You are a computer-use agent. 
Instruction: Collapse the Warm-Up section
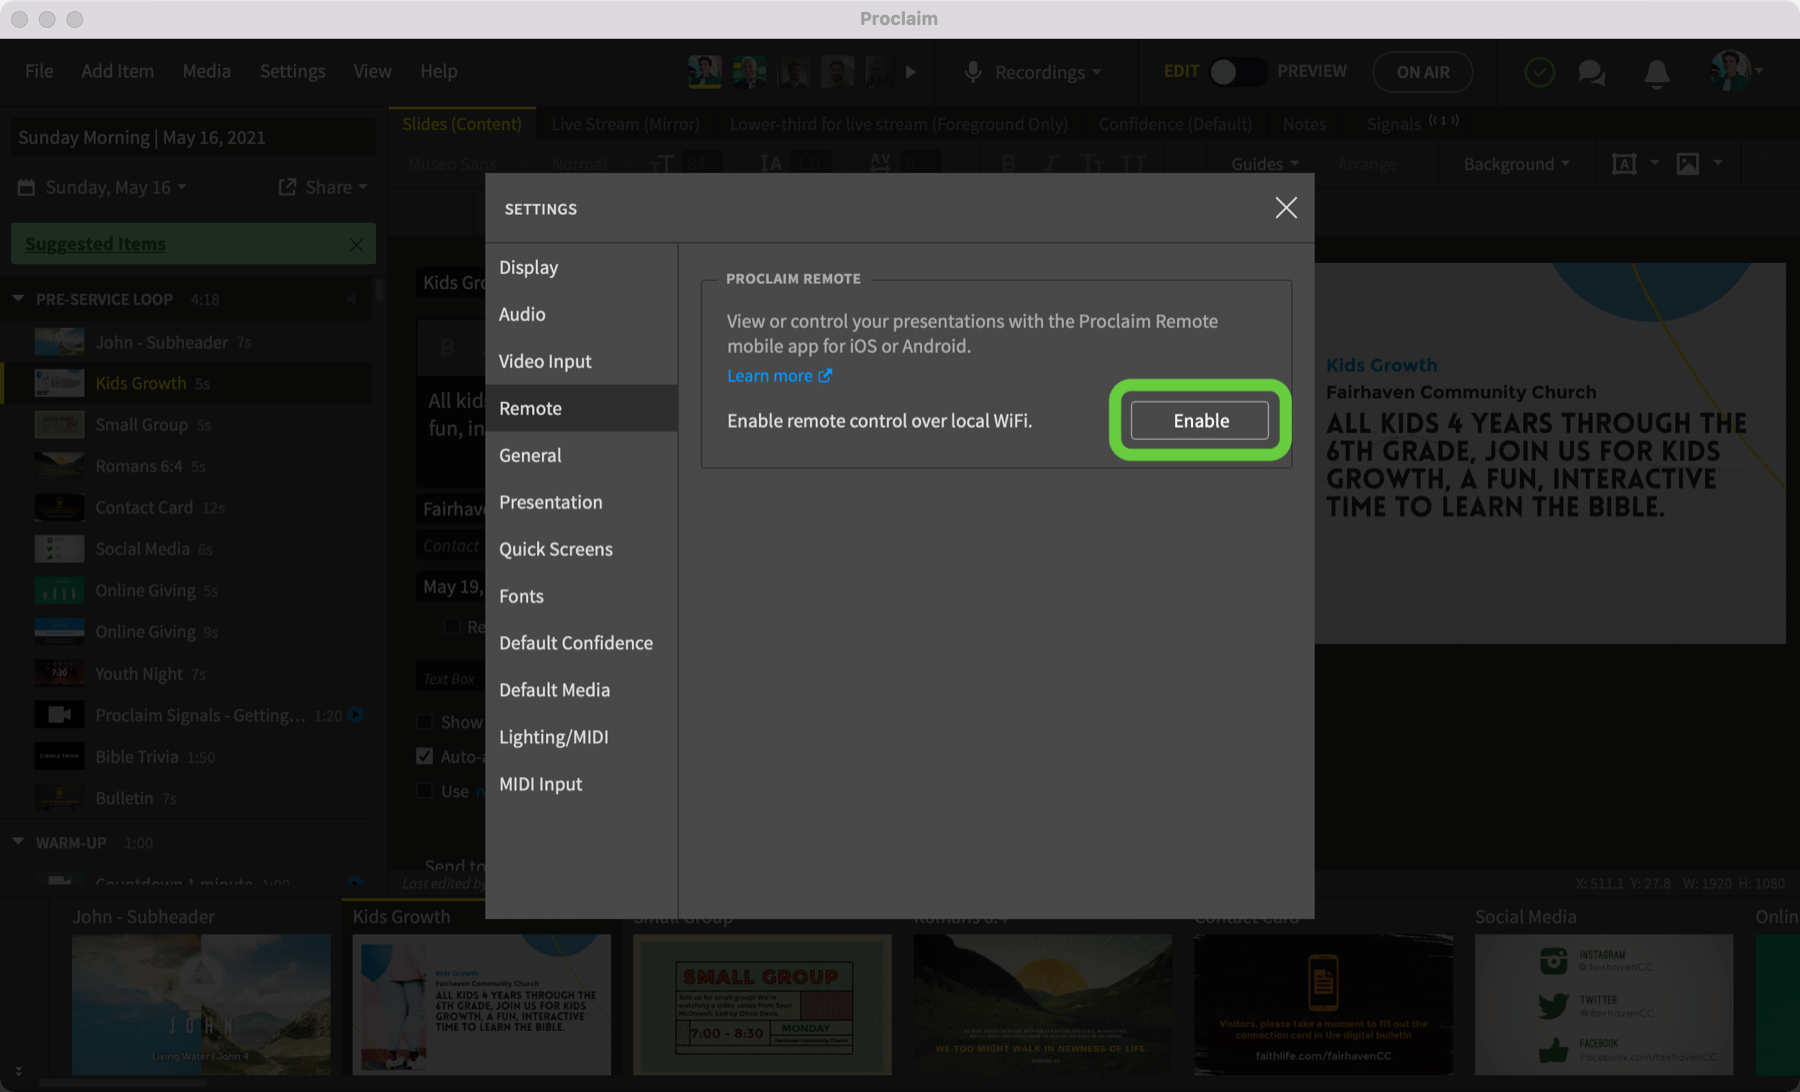tap(18, 842)
